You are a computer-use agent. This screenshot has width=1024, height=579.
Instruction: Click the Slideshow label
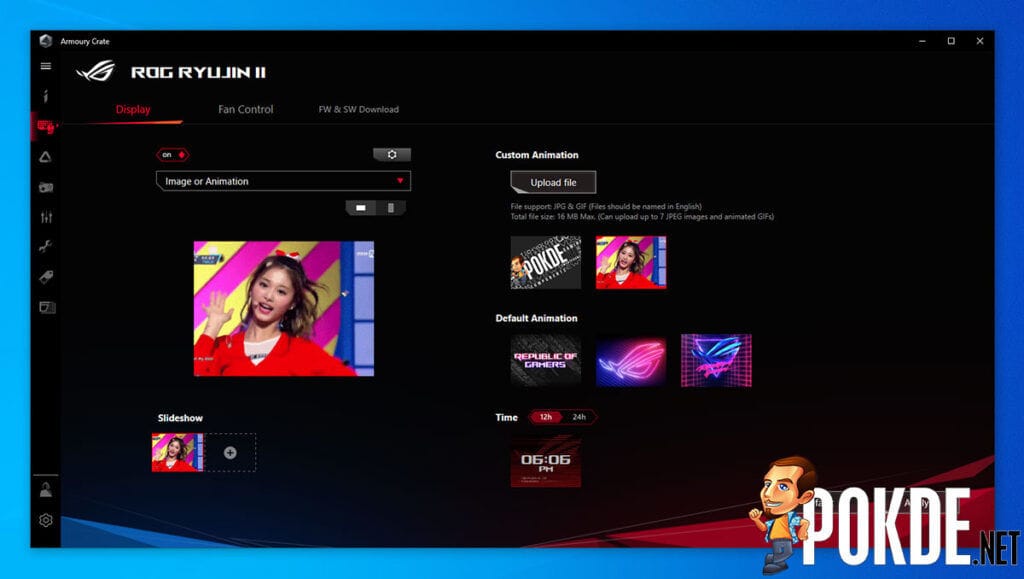pos(180,418)
